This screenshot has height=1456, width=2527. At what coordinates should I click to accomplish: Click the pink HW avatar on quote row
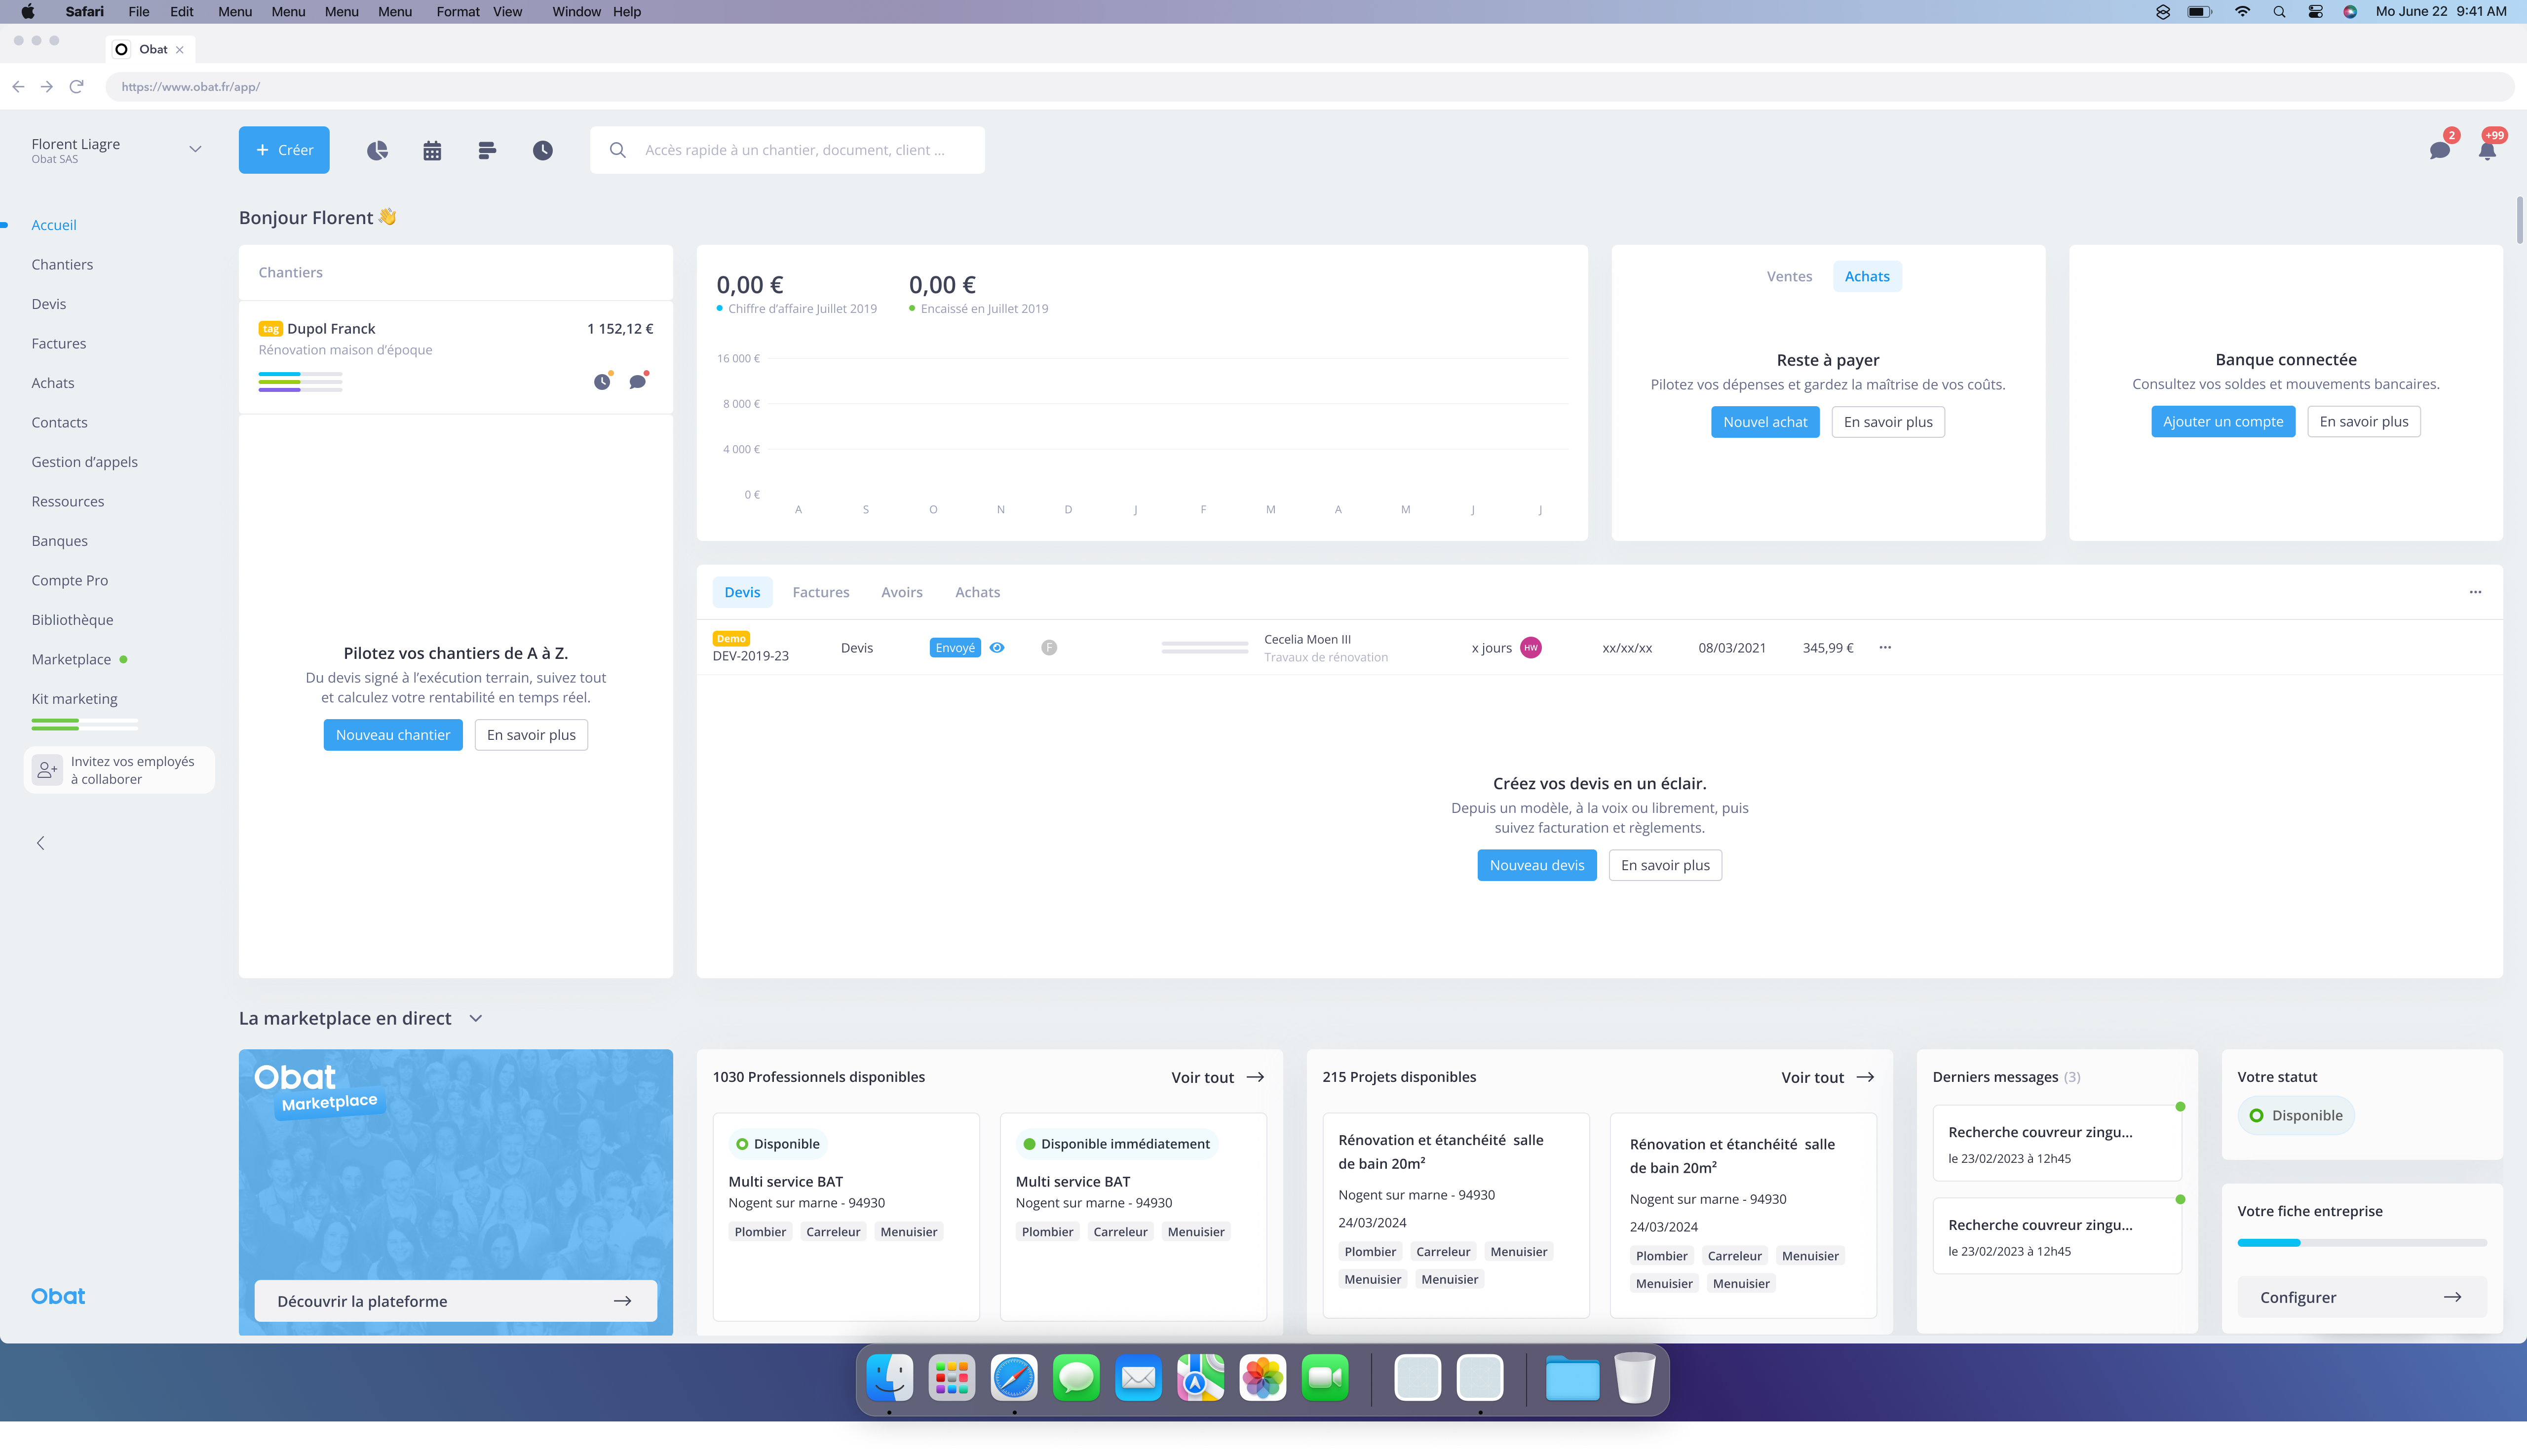tap(1530, 648)
